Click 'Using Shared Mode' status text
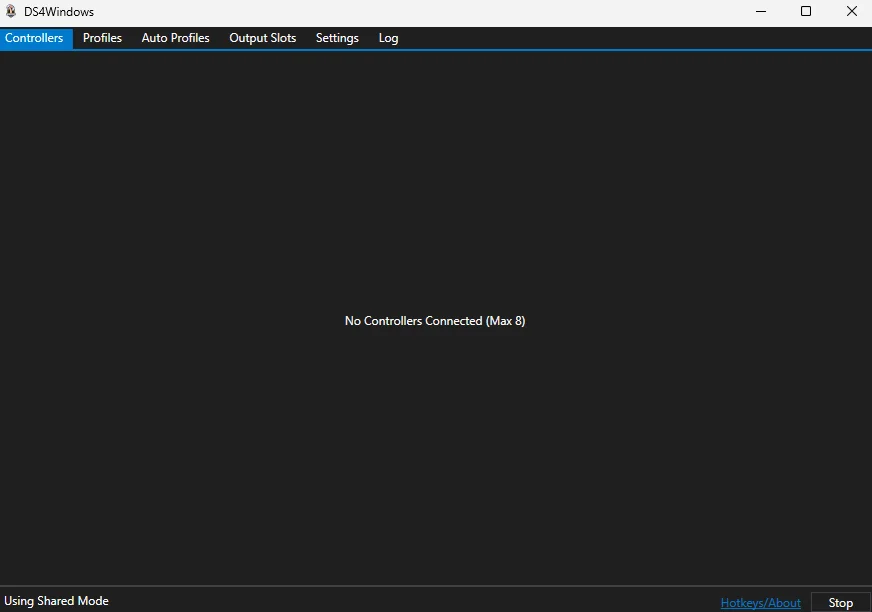 coord(56,601)
